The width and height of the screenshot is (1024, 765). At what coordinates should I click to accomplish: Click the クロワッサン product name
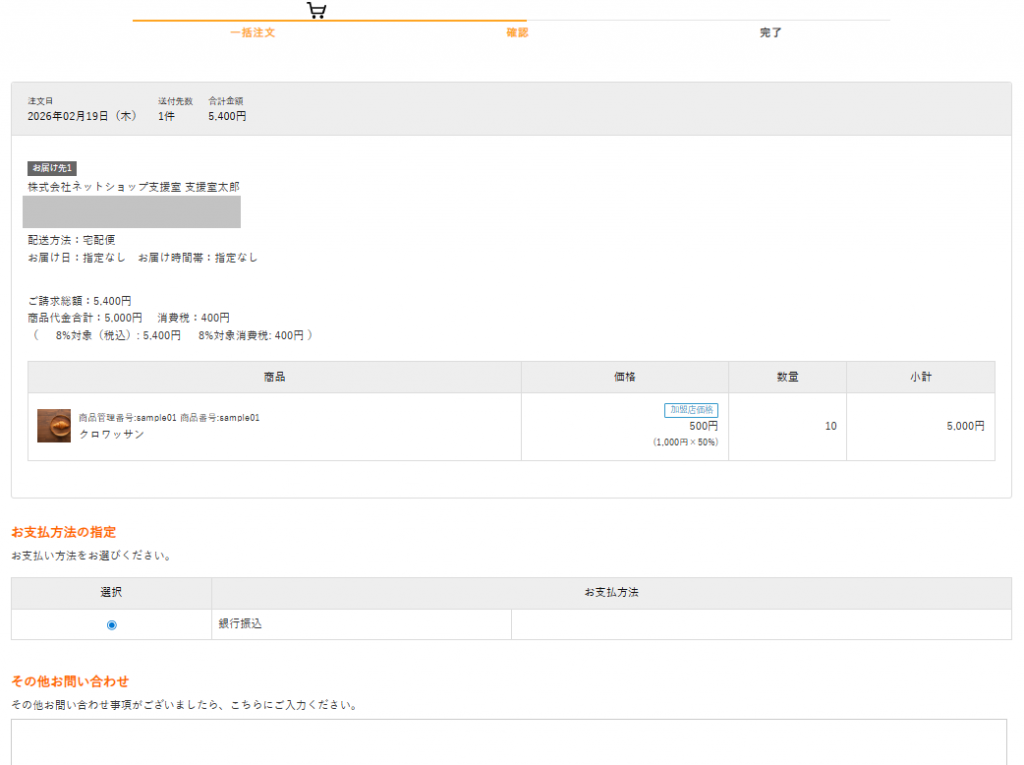(112, 435)
